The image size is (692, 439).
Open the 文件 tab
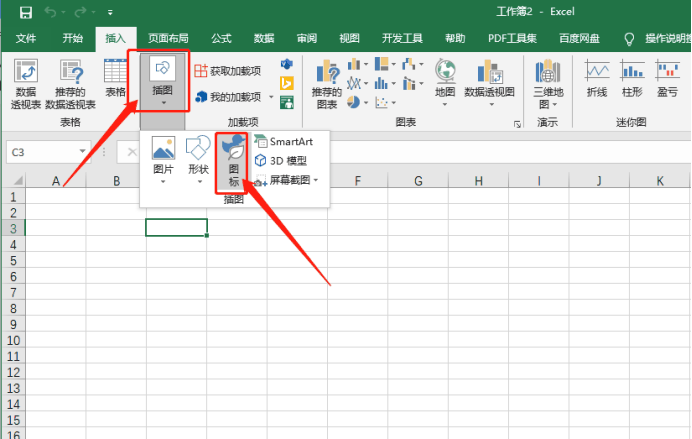[26, 39]
